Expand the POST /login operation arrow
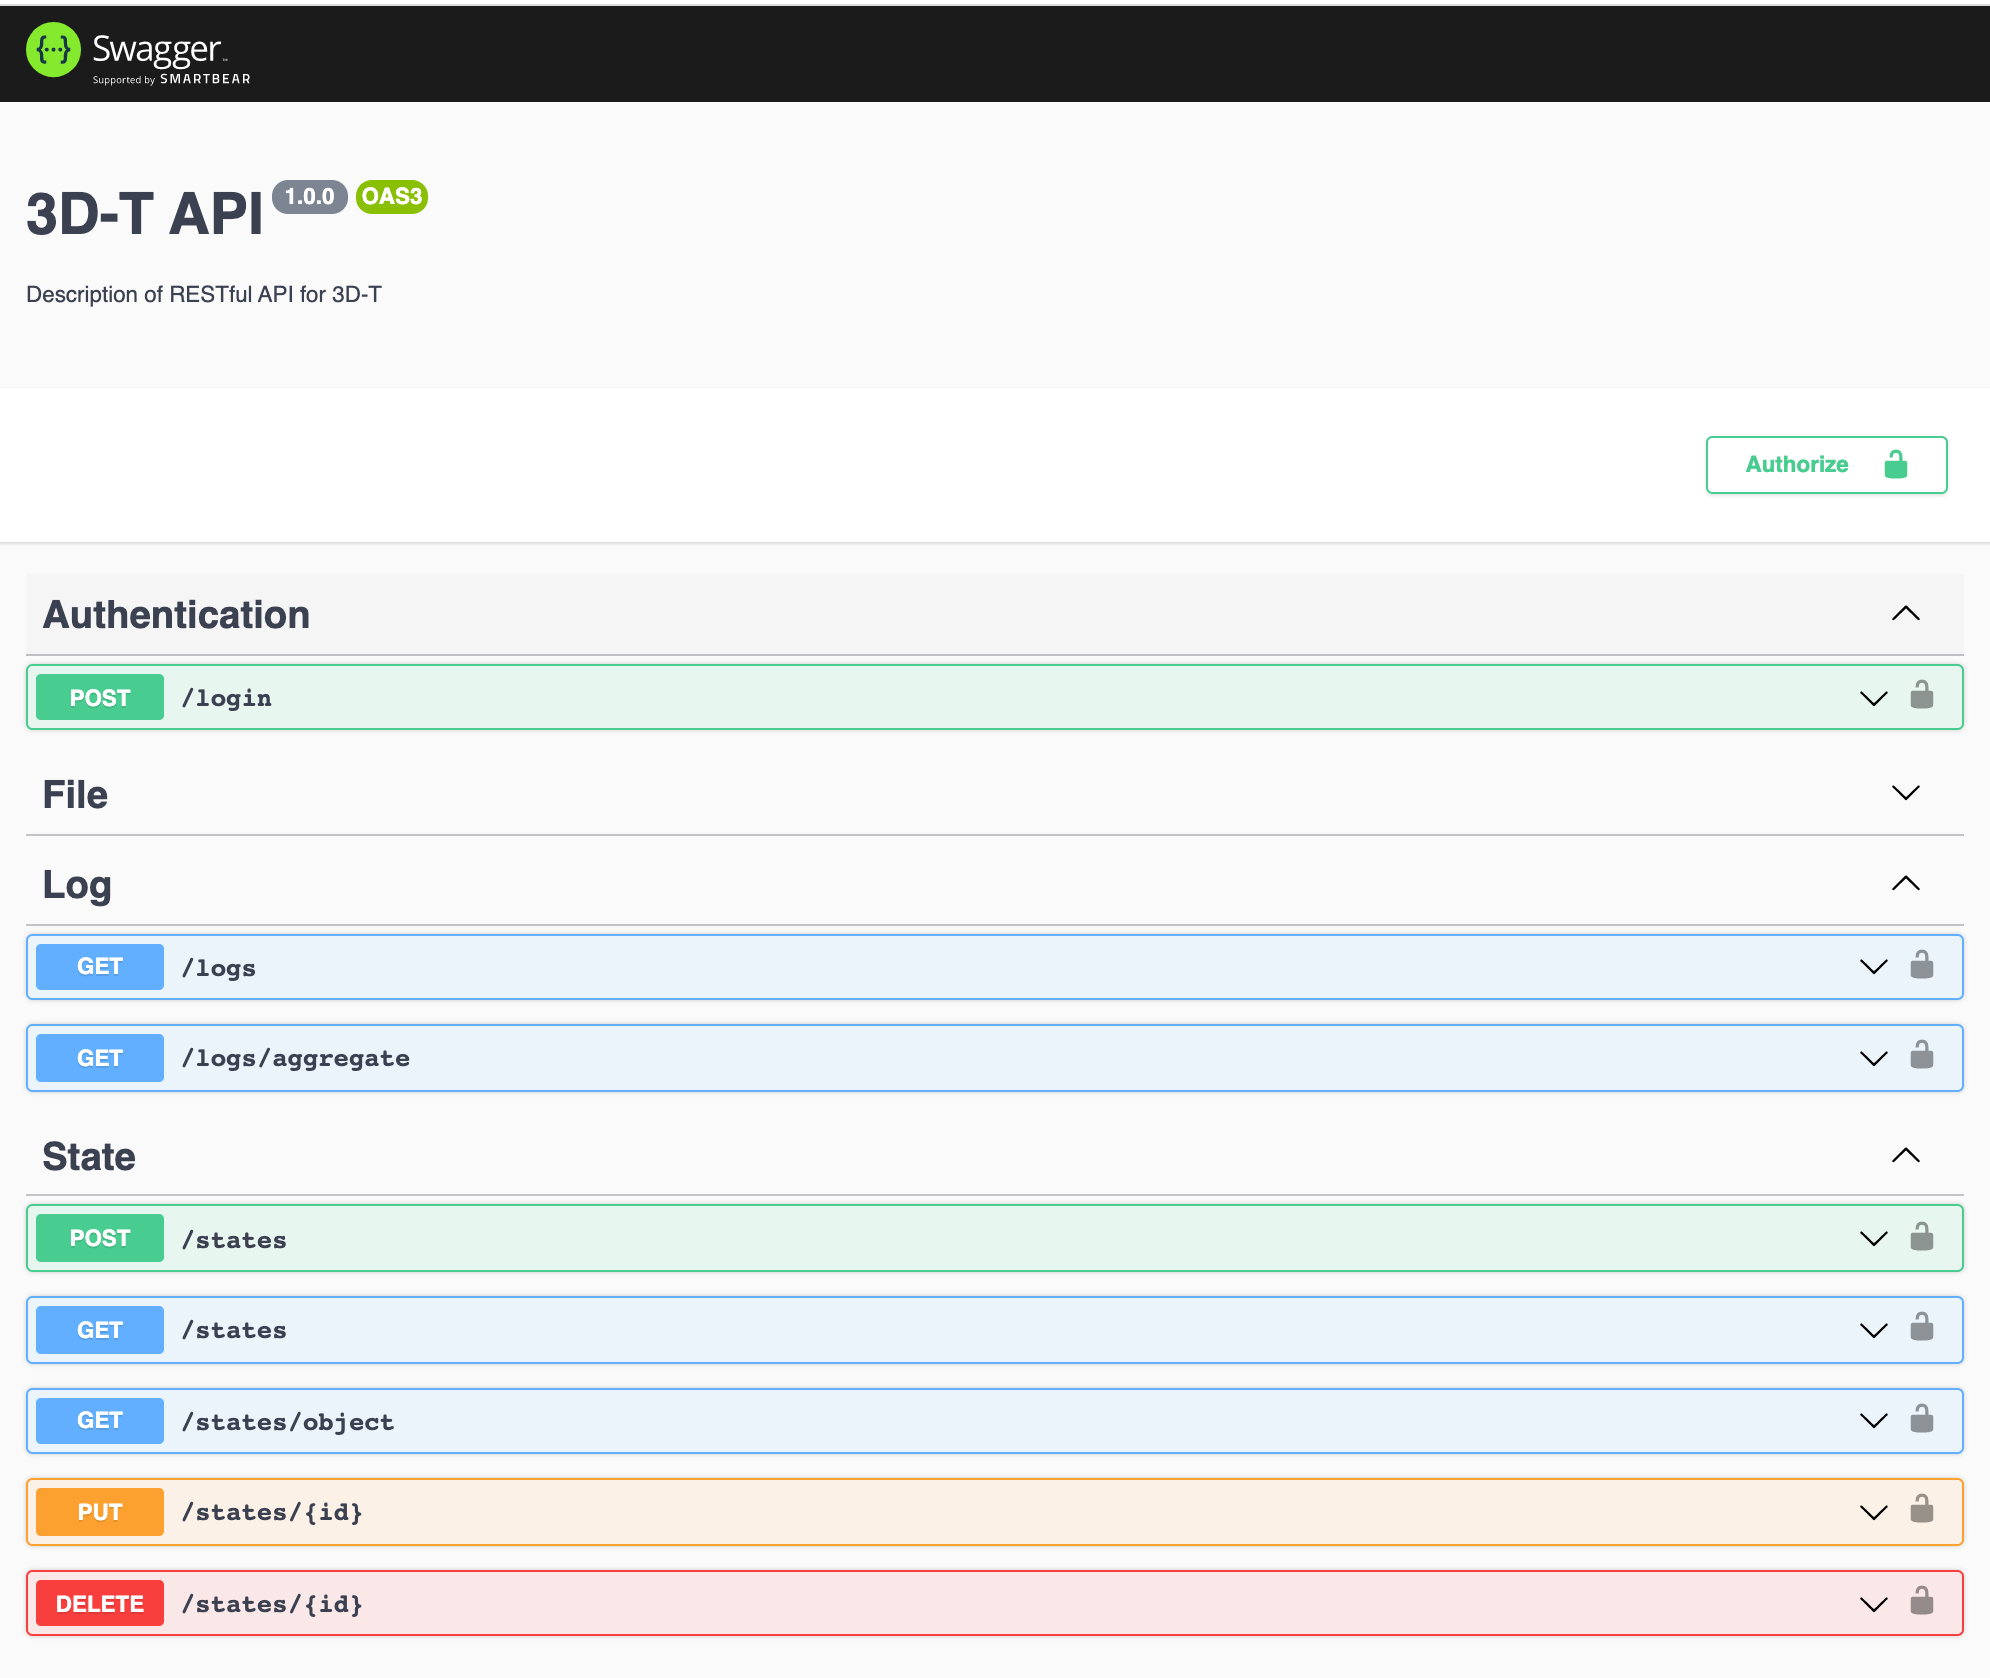Image resolution: width=1990 pixels, height=1678 pixels. 1874,698
